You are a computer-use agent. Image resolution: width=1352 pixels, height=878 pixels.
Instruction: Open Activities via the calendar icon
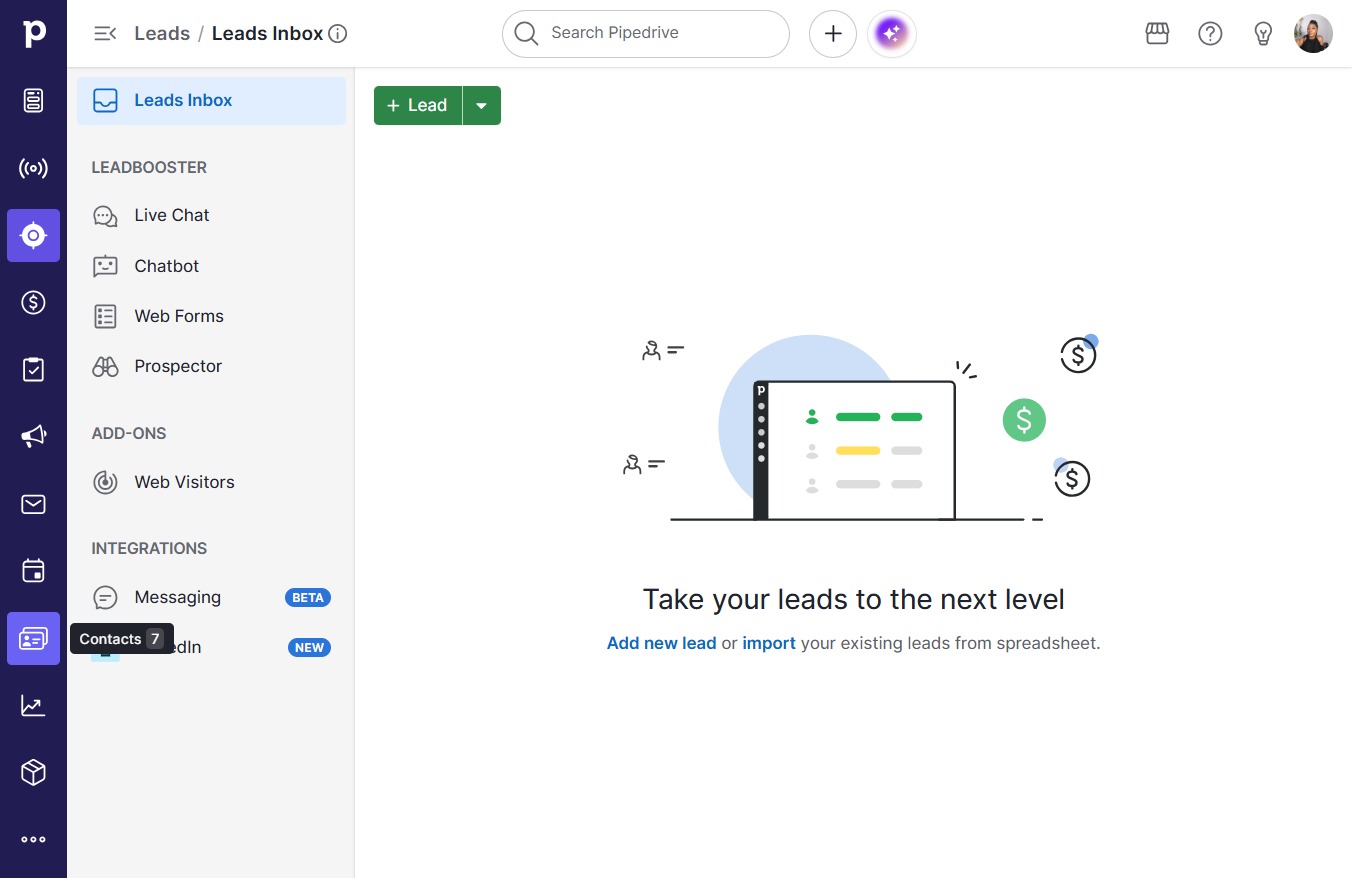pyautogui.click(x=33, y=571)
